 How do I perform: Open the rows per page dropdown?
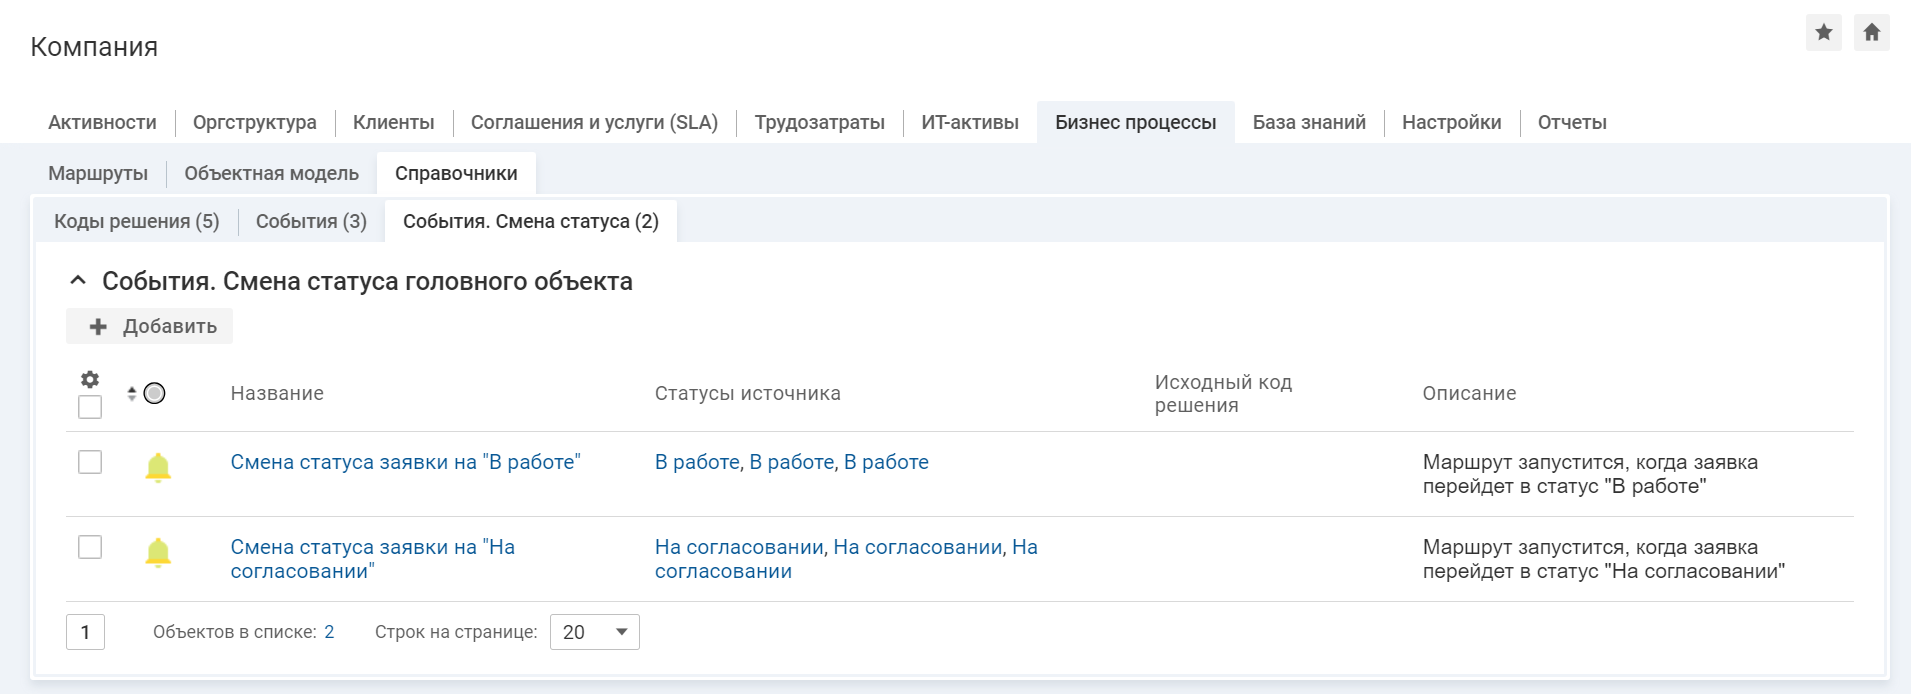[x=595, y=632]
